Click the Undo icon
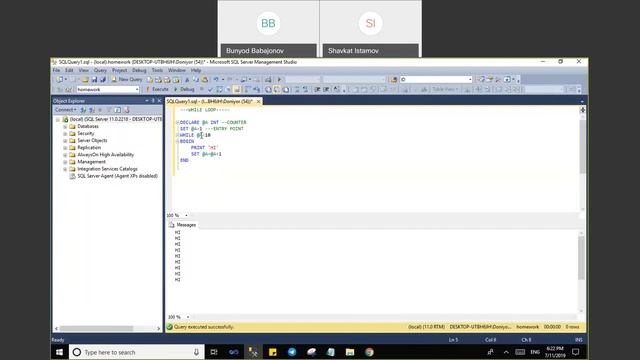 coord(216,80)
